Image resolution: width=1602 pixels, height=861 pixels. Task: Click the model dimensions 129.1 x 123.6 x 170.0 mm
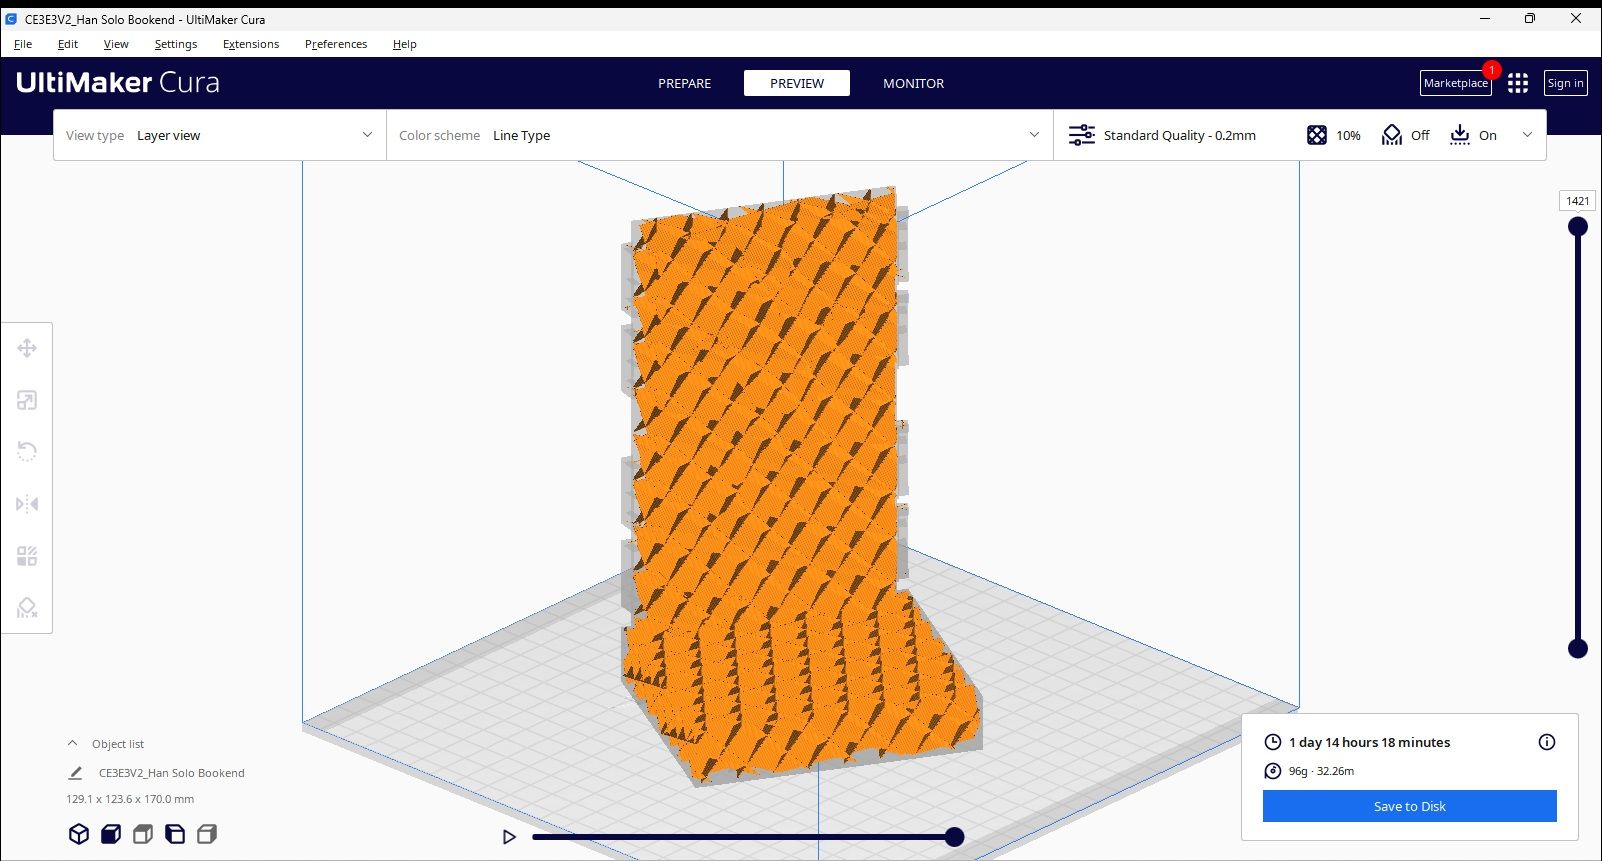tap(130, 799)
